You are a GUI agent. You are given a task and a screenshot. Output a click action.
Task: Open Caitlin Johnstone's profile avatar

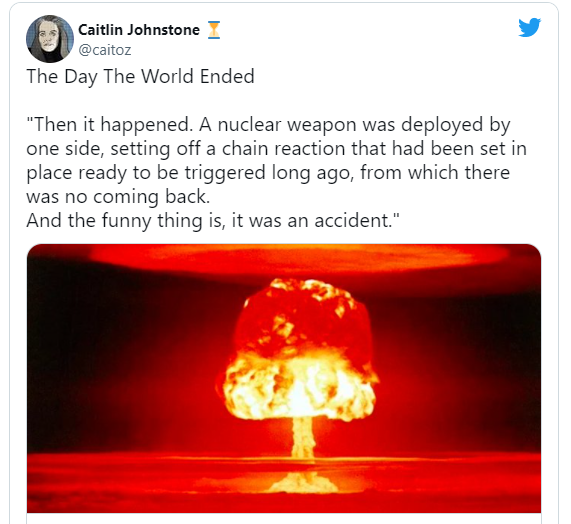(x=50, y=39)
